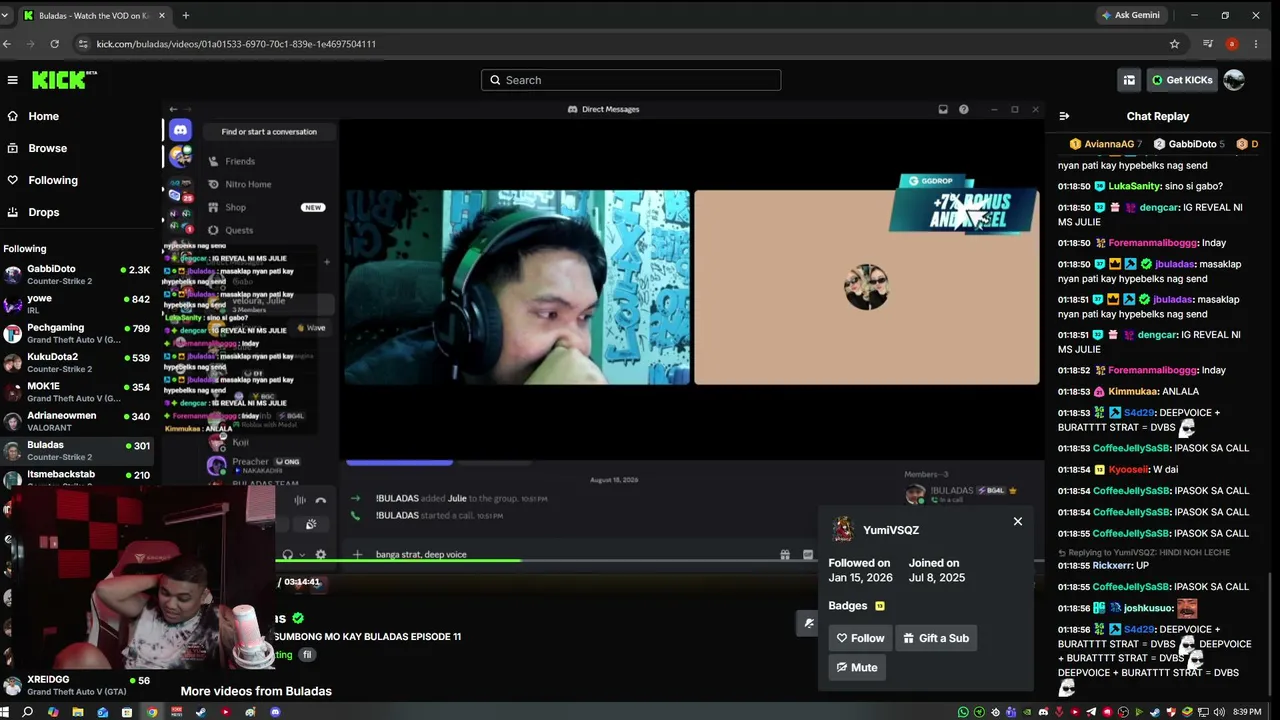Open Chrome three-dot menu
The width and height of the screenshot is (1280, 720).
(1256, 44)
